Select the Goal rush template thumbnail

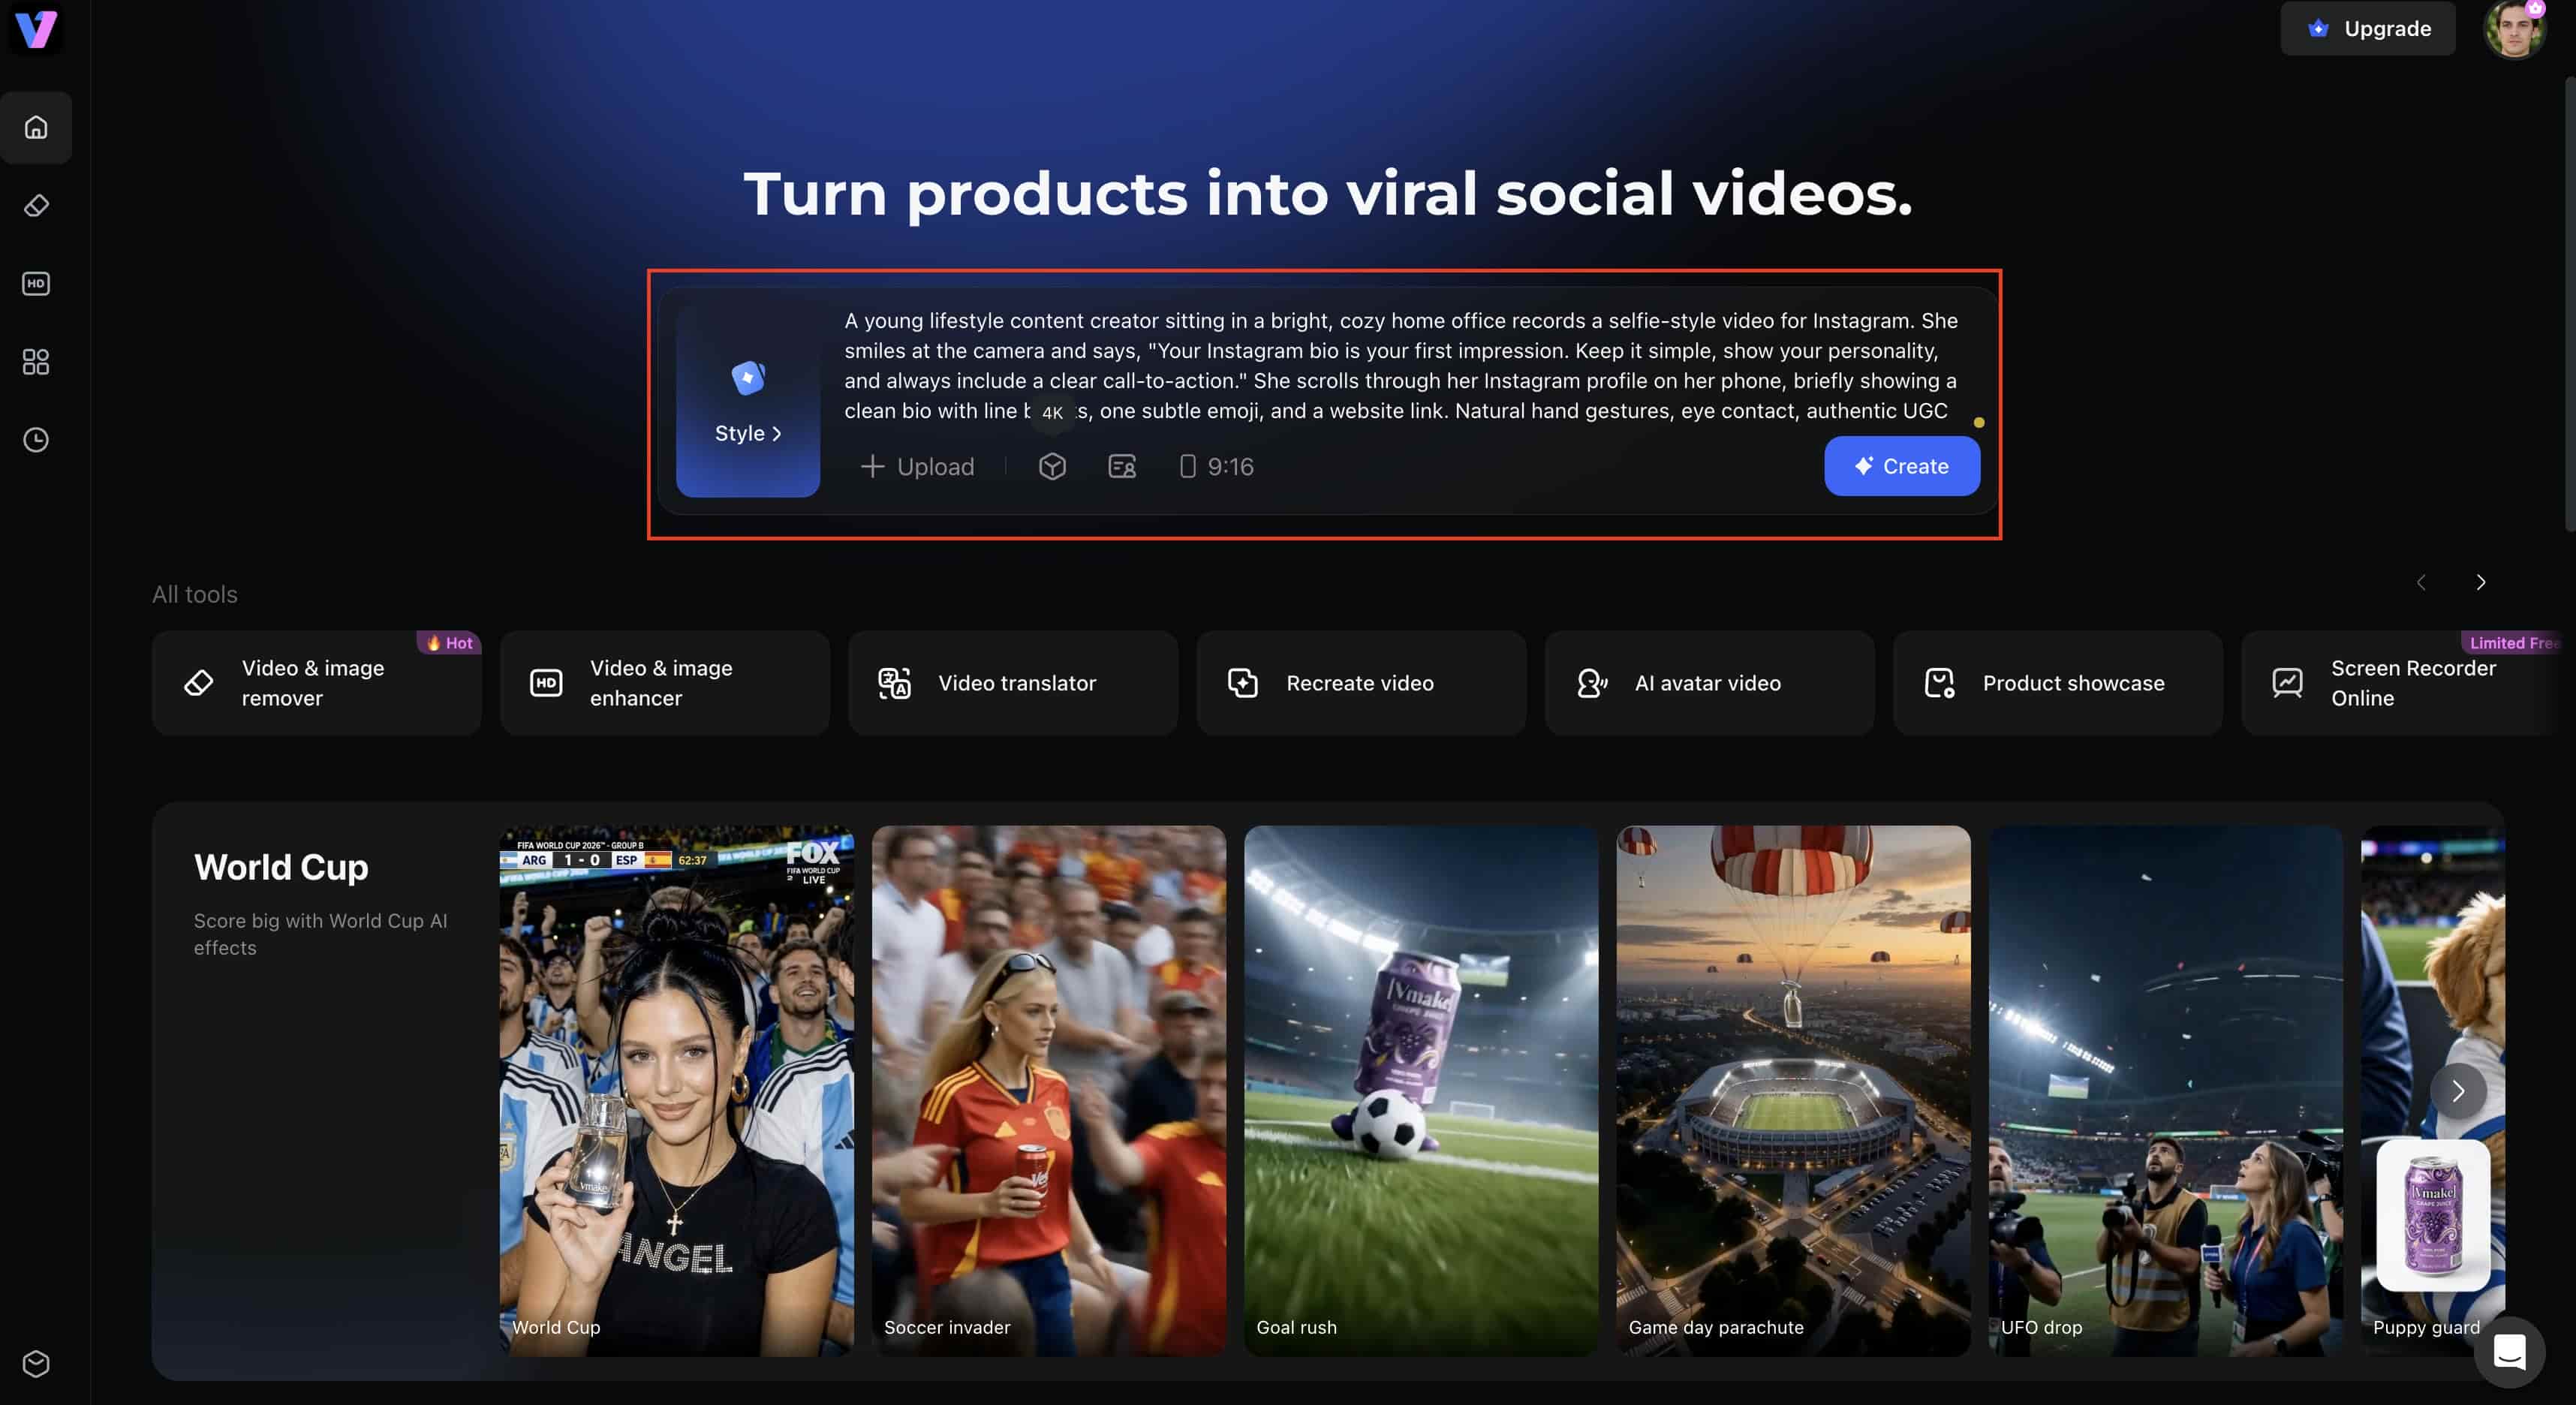pos(1420,1091)
